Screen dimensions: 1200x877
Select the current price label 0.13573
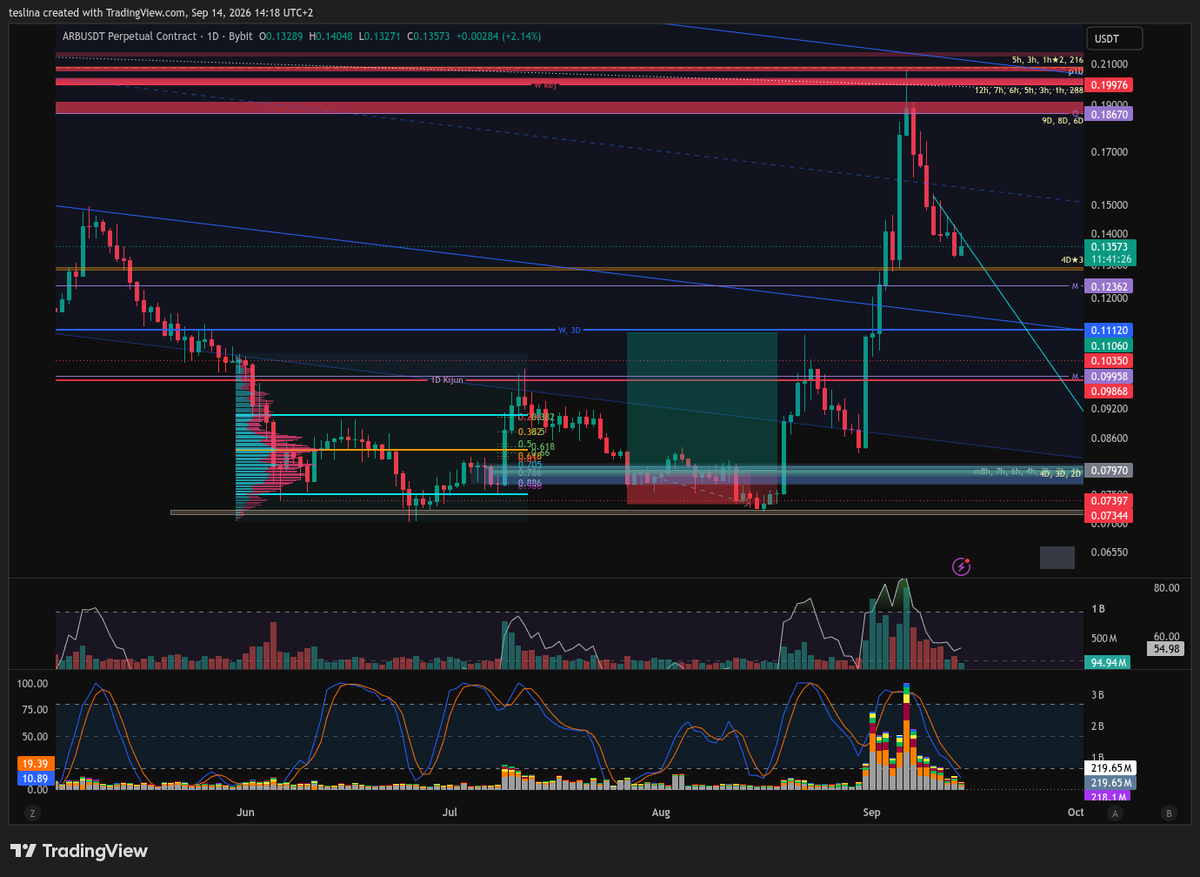click(x=1110, y=246)
